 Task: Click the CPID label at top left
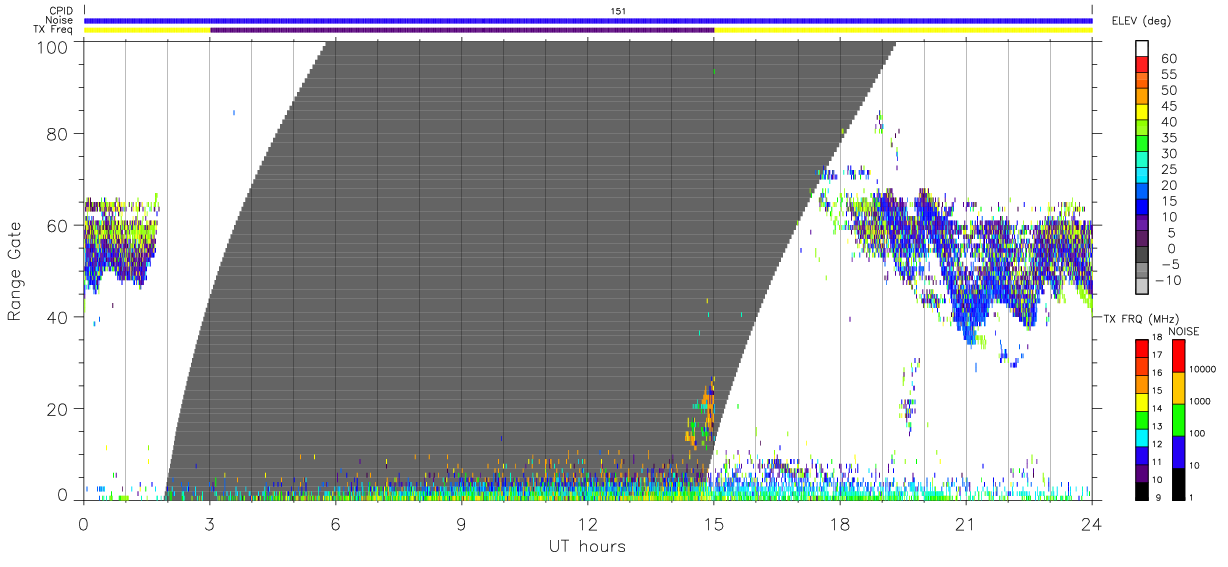[59, 11]
